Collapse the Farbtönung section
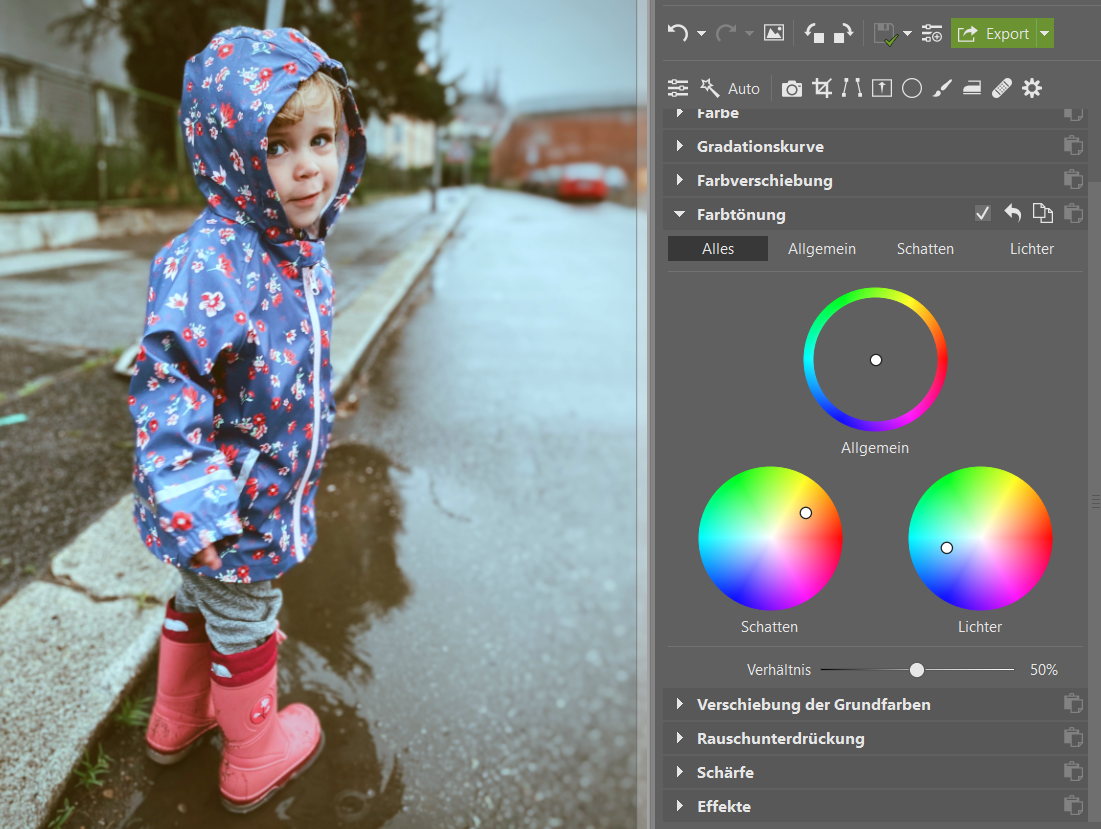Screen dimensions: 1101x829 pos(680,214)
